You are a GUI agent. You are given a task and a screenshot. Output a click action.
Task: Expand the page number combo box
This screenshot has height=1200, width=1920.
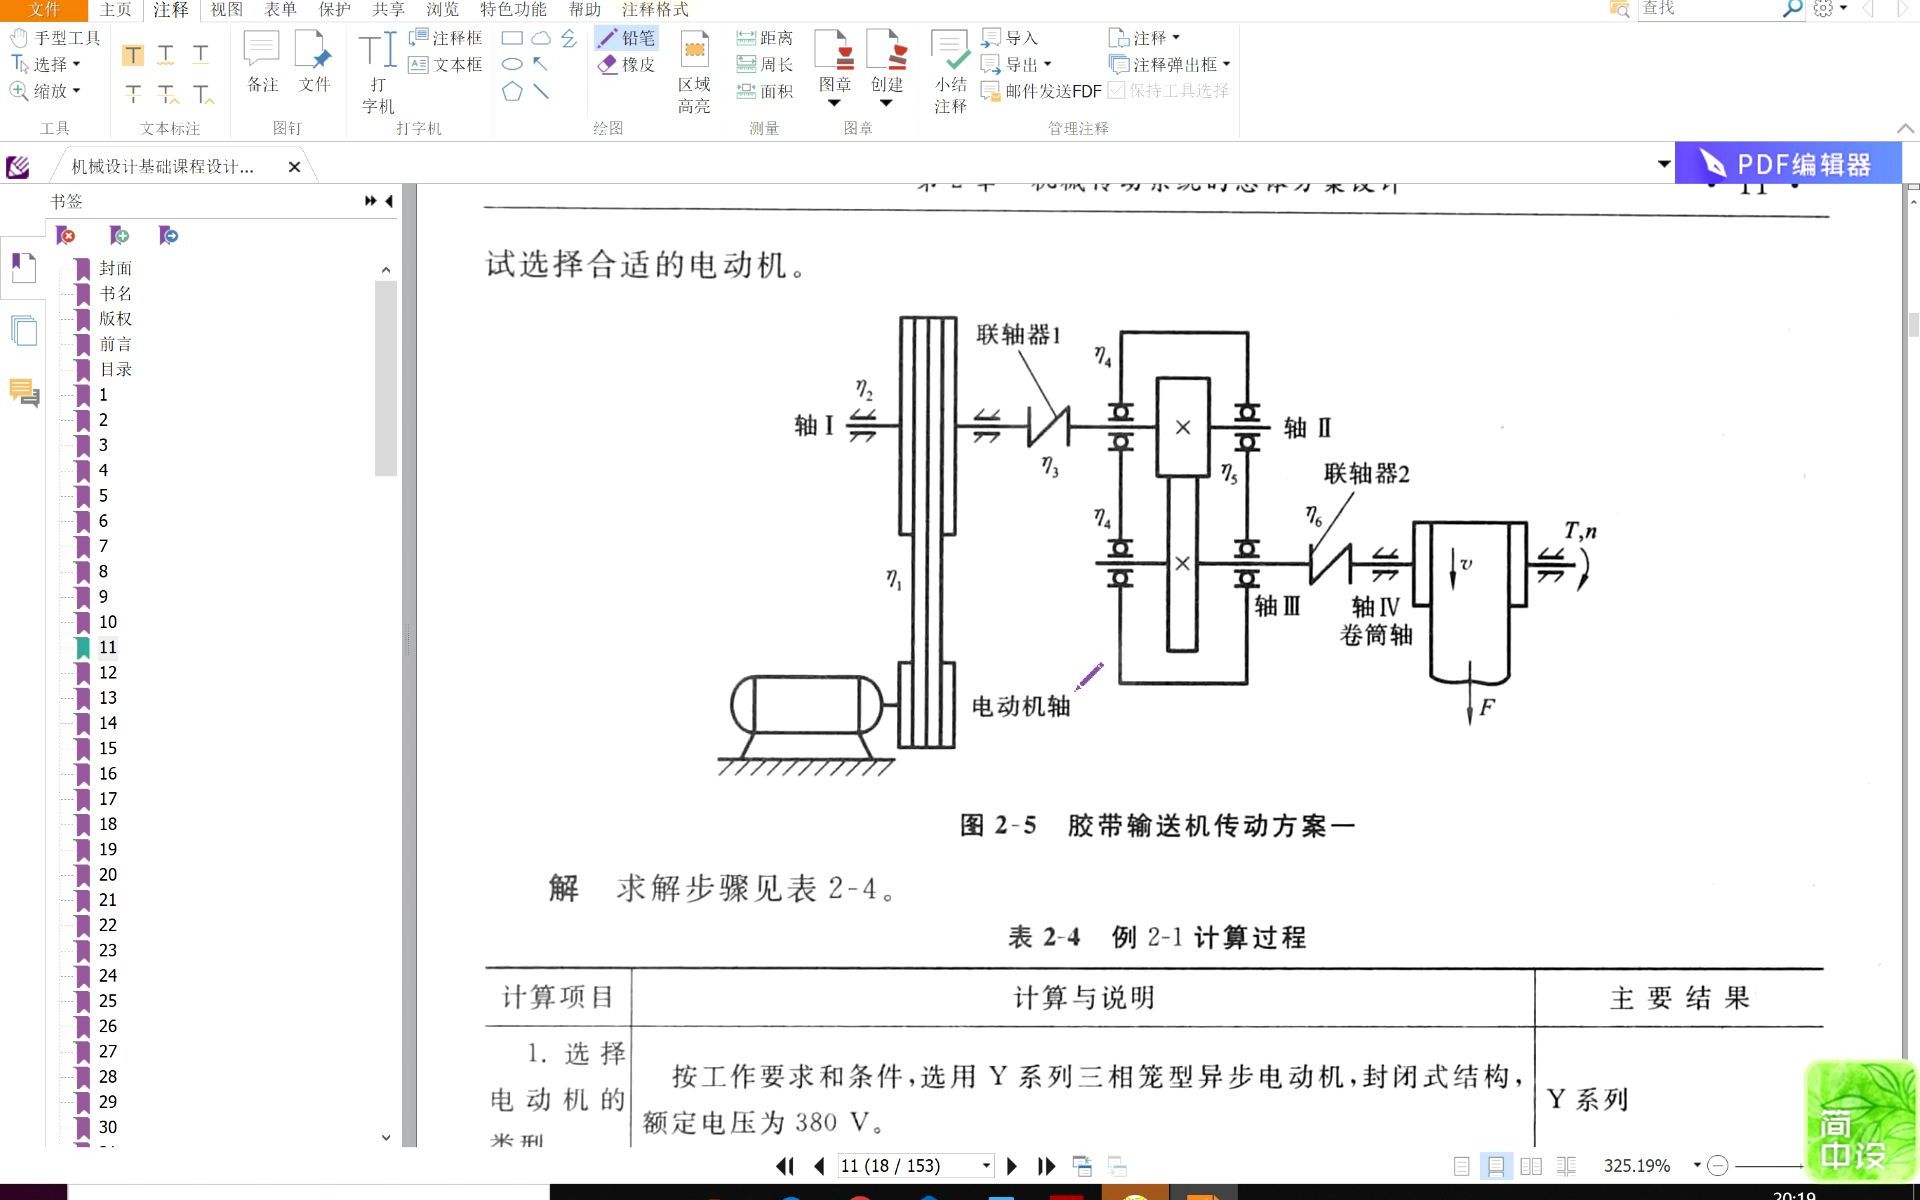coord(986,1166)
